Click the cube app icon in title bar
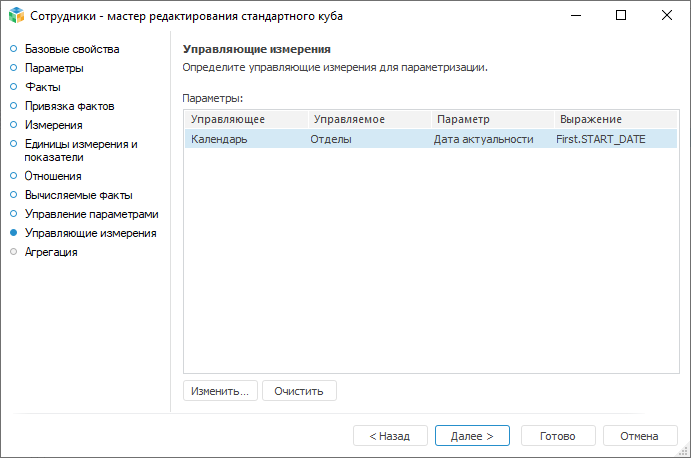691x458 pixels. 15,16
